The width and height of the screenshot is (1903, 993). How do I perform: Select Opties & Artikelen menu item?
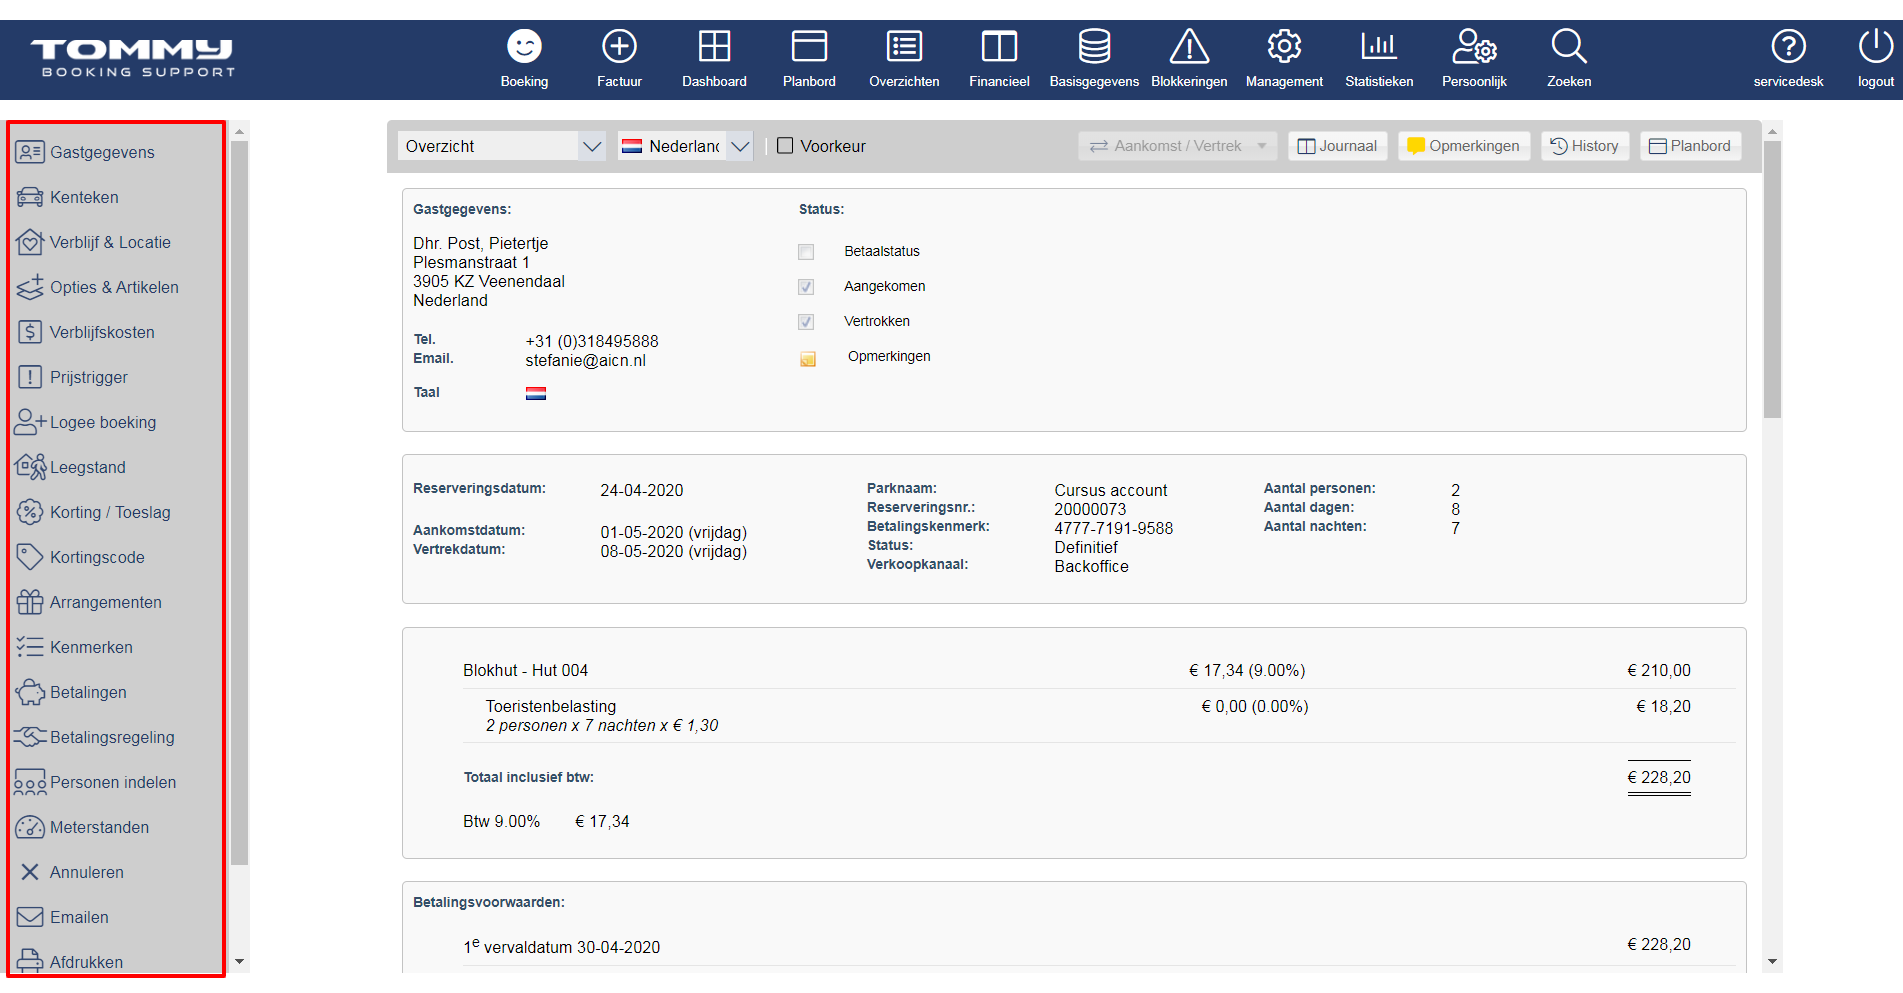pos(114,287)
